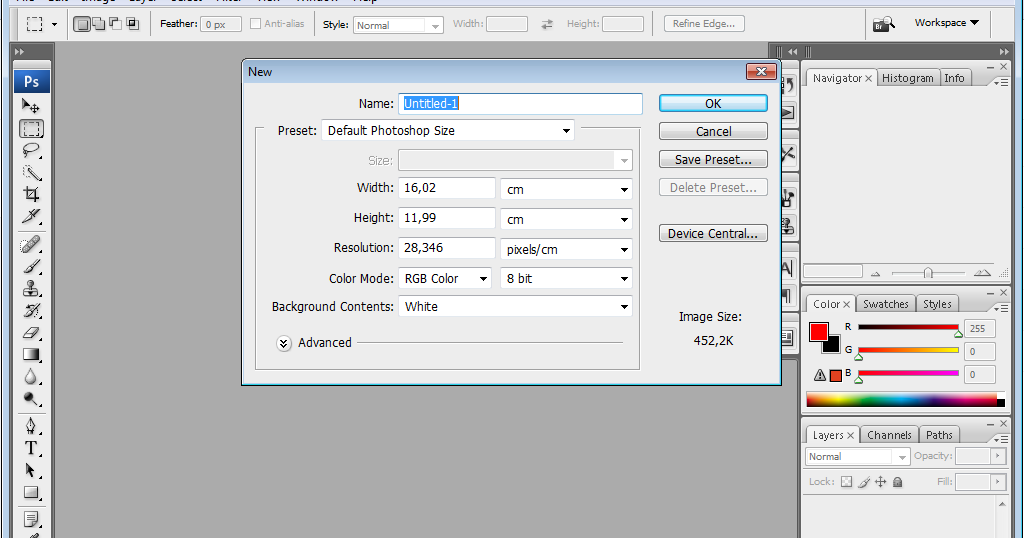The width and height of the screenshot is (1024, 538).
Task: Select the Lasso tool
Action: [x=31, y=151]
